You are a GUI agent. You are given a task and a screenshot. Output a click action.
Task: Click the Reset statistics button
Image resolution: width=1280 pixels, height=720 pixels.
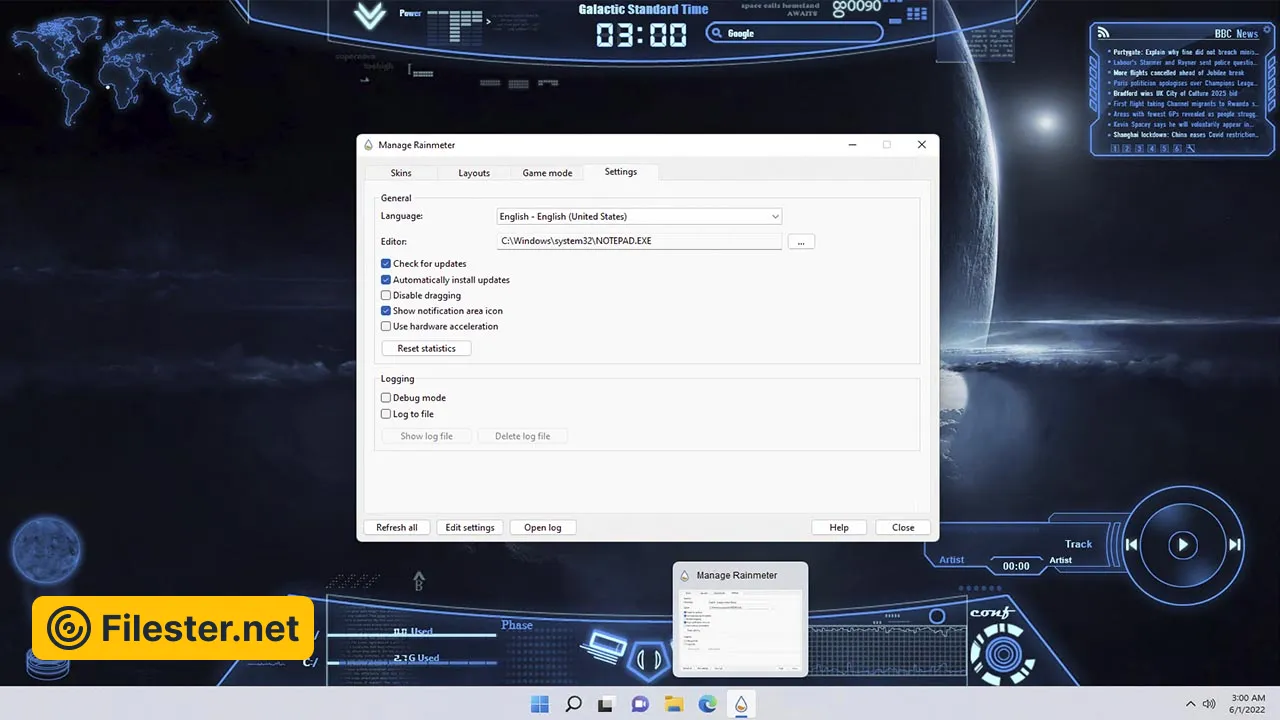pos(426,349)
